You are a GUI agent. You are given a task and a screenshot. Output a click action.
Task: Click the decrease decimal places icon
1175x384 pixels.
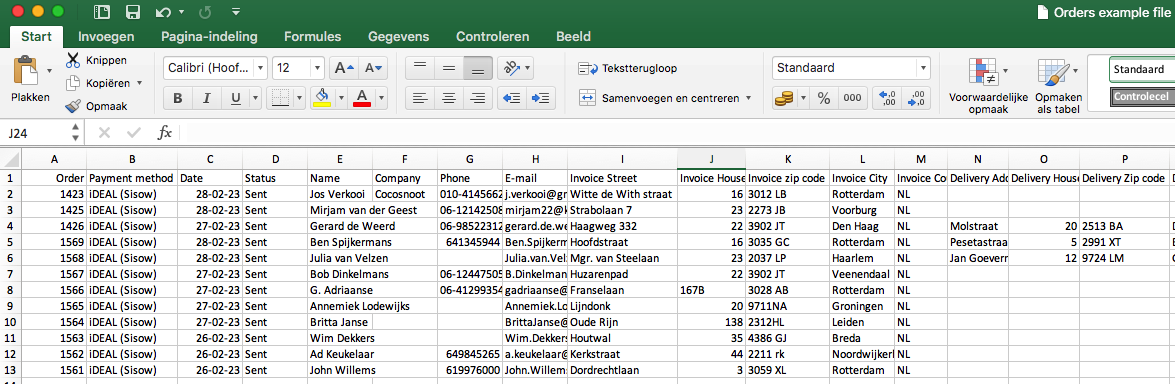click(917, 98)
